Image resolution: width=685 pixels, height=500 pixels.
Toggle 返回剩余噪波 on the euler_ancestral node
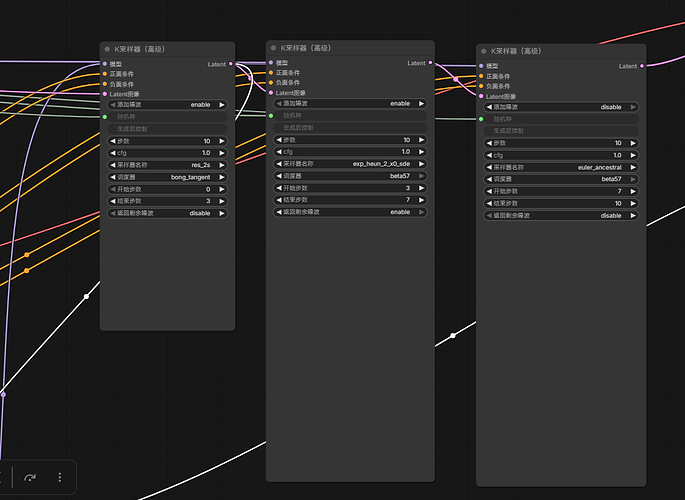(561, 215)
